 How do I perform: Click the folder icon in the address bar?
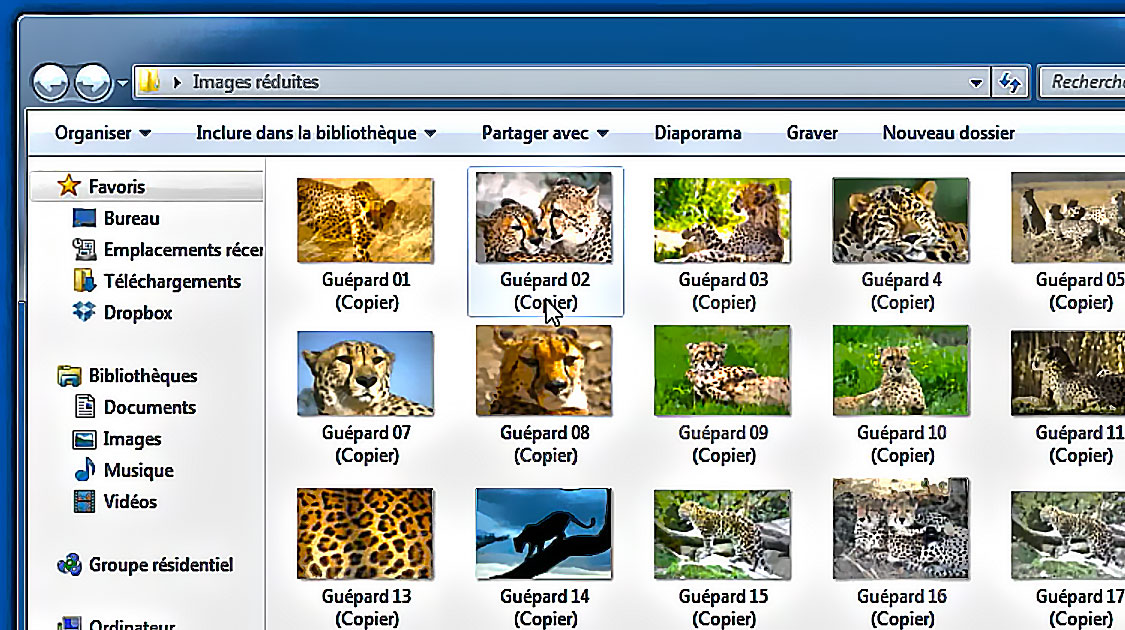tap(149, 81)
